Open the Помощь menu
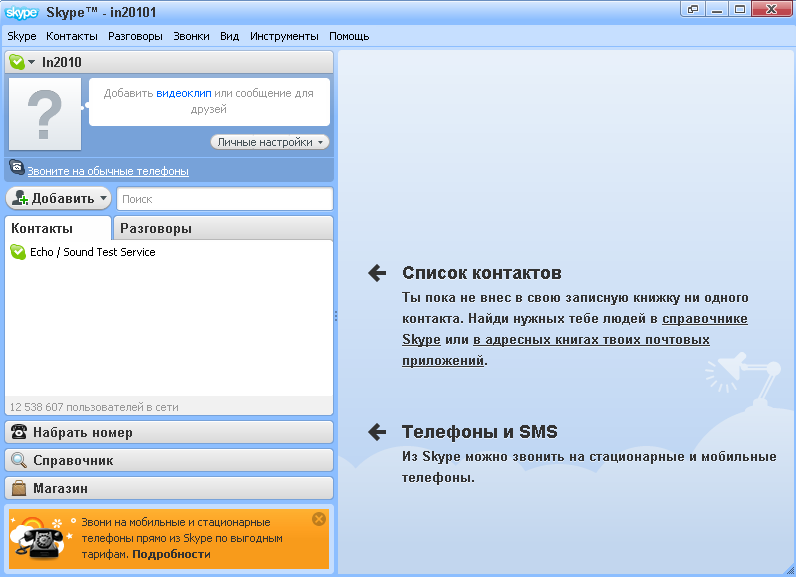The height and width of the screenshot is (577, 796). click(349, 37)
